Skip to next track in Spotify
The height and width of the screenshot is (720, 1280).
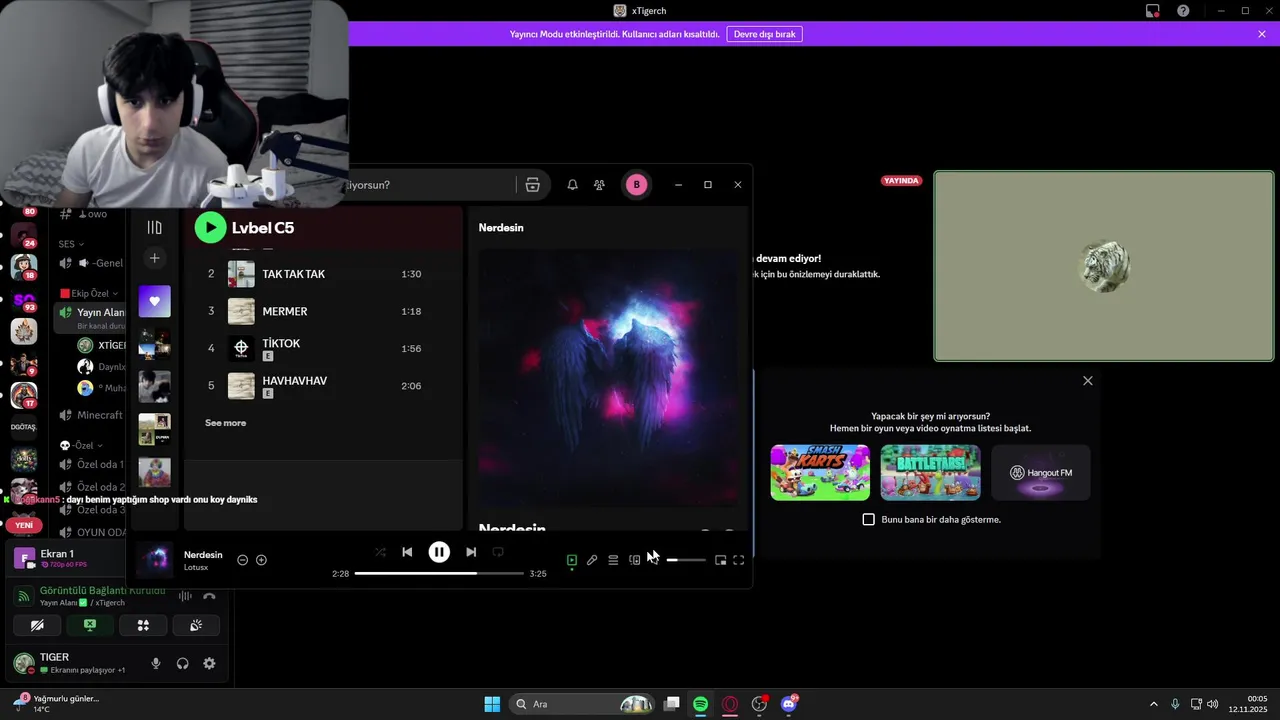471,552
